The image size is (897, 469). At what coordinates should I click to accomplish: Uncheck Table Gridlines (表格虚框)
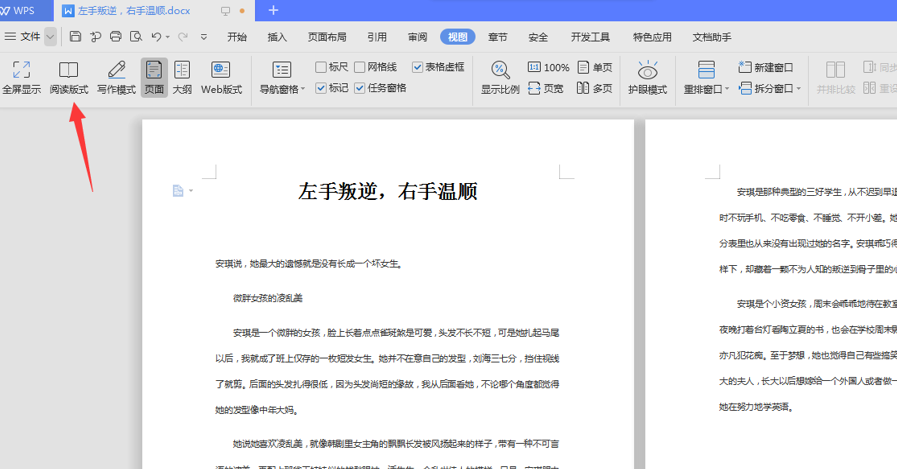click(x=417, y=67)
